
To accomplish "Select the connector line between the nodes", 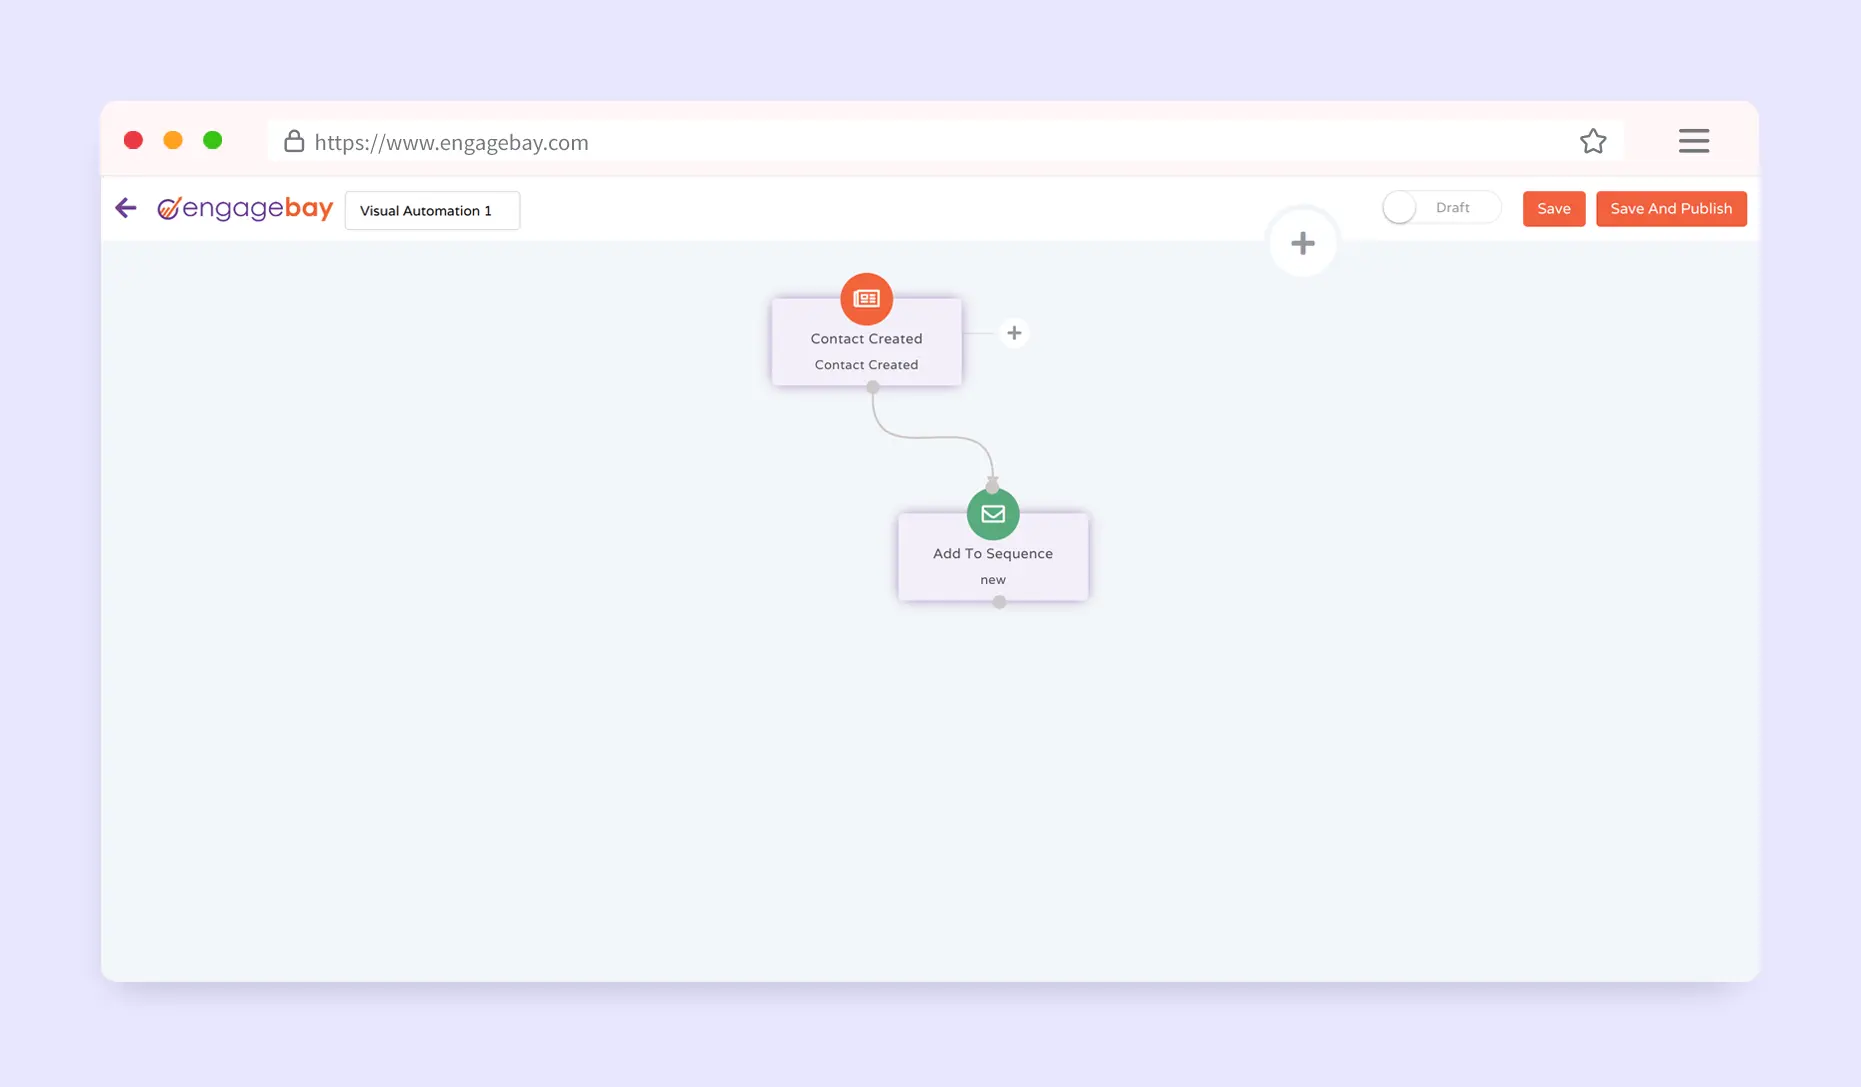I will pyautogui.click(x=932, y=437).
